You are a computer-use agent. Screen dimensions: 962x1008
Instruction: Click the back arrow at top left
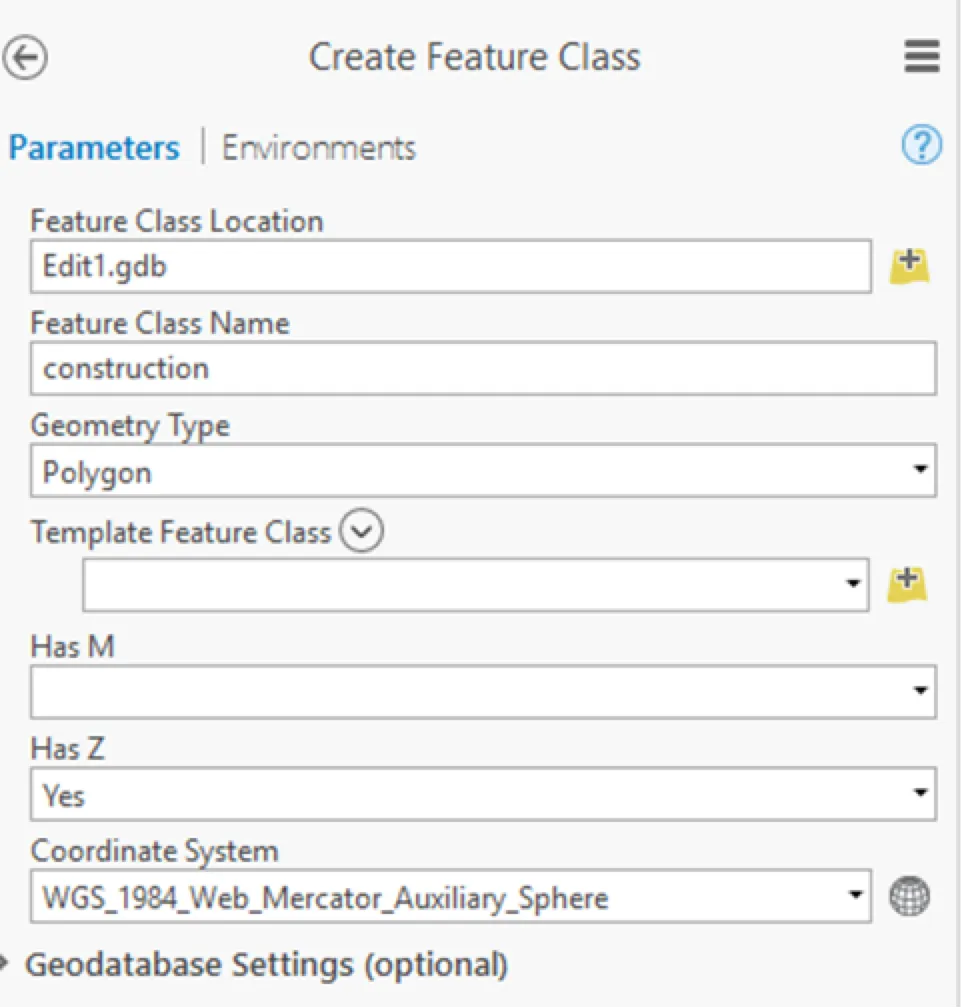(26, 57)
